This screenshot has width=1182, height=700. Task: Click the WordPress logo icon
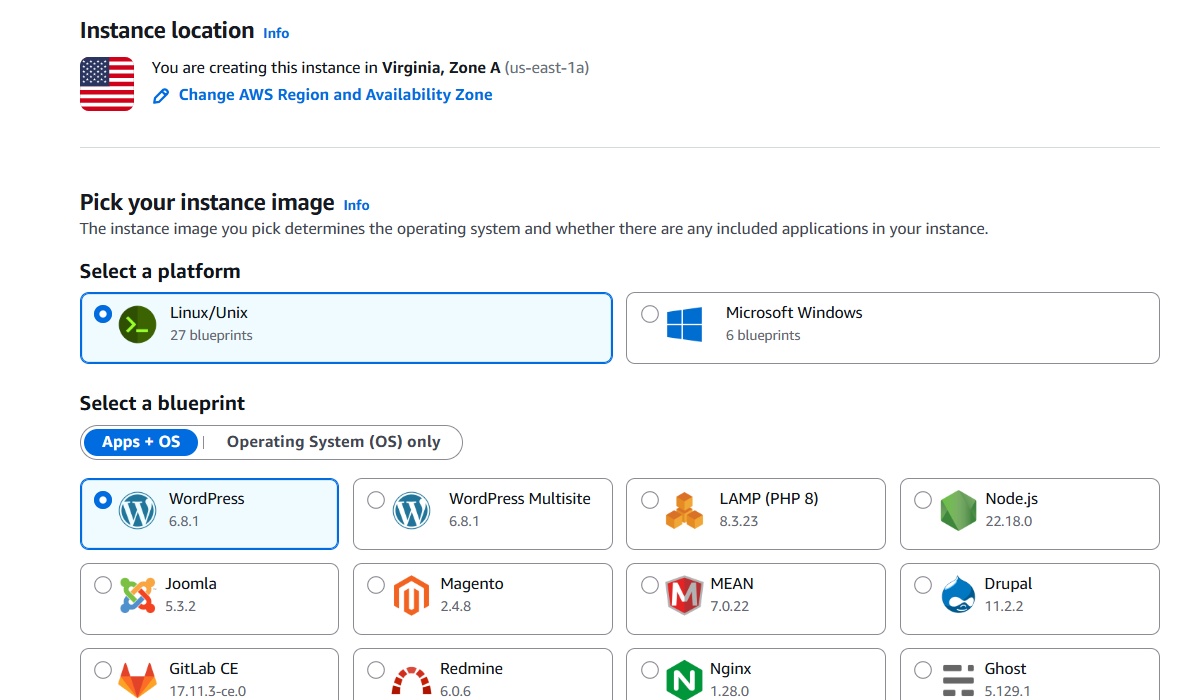(x=137, y=510)
